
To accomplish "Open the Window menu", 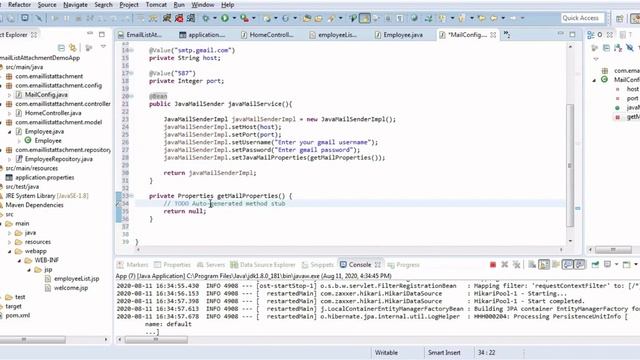I will coord(203,5).
